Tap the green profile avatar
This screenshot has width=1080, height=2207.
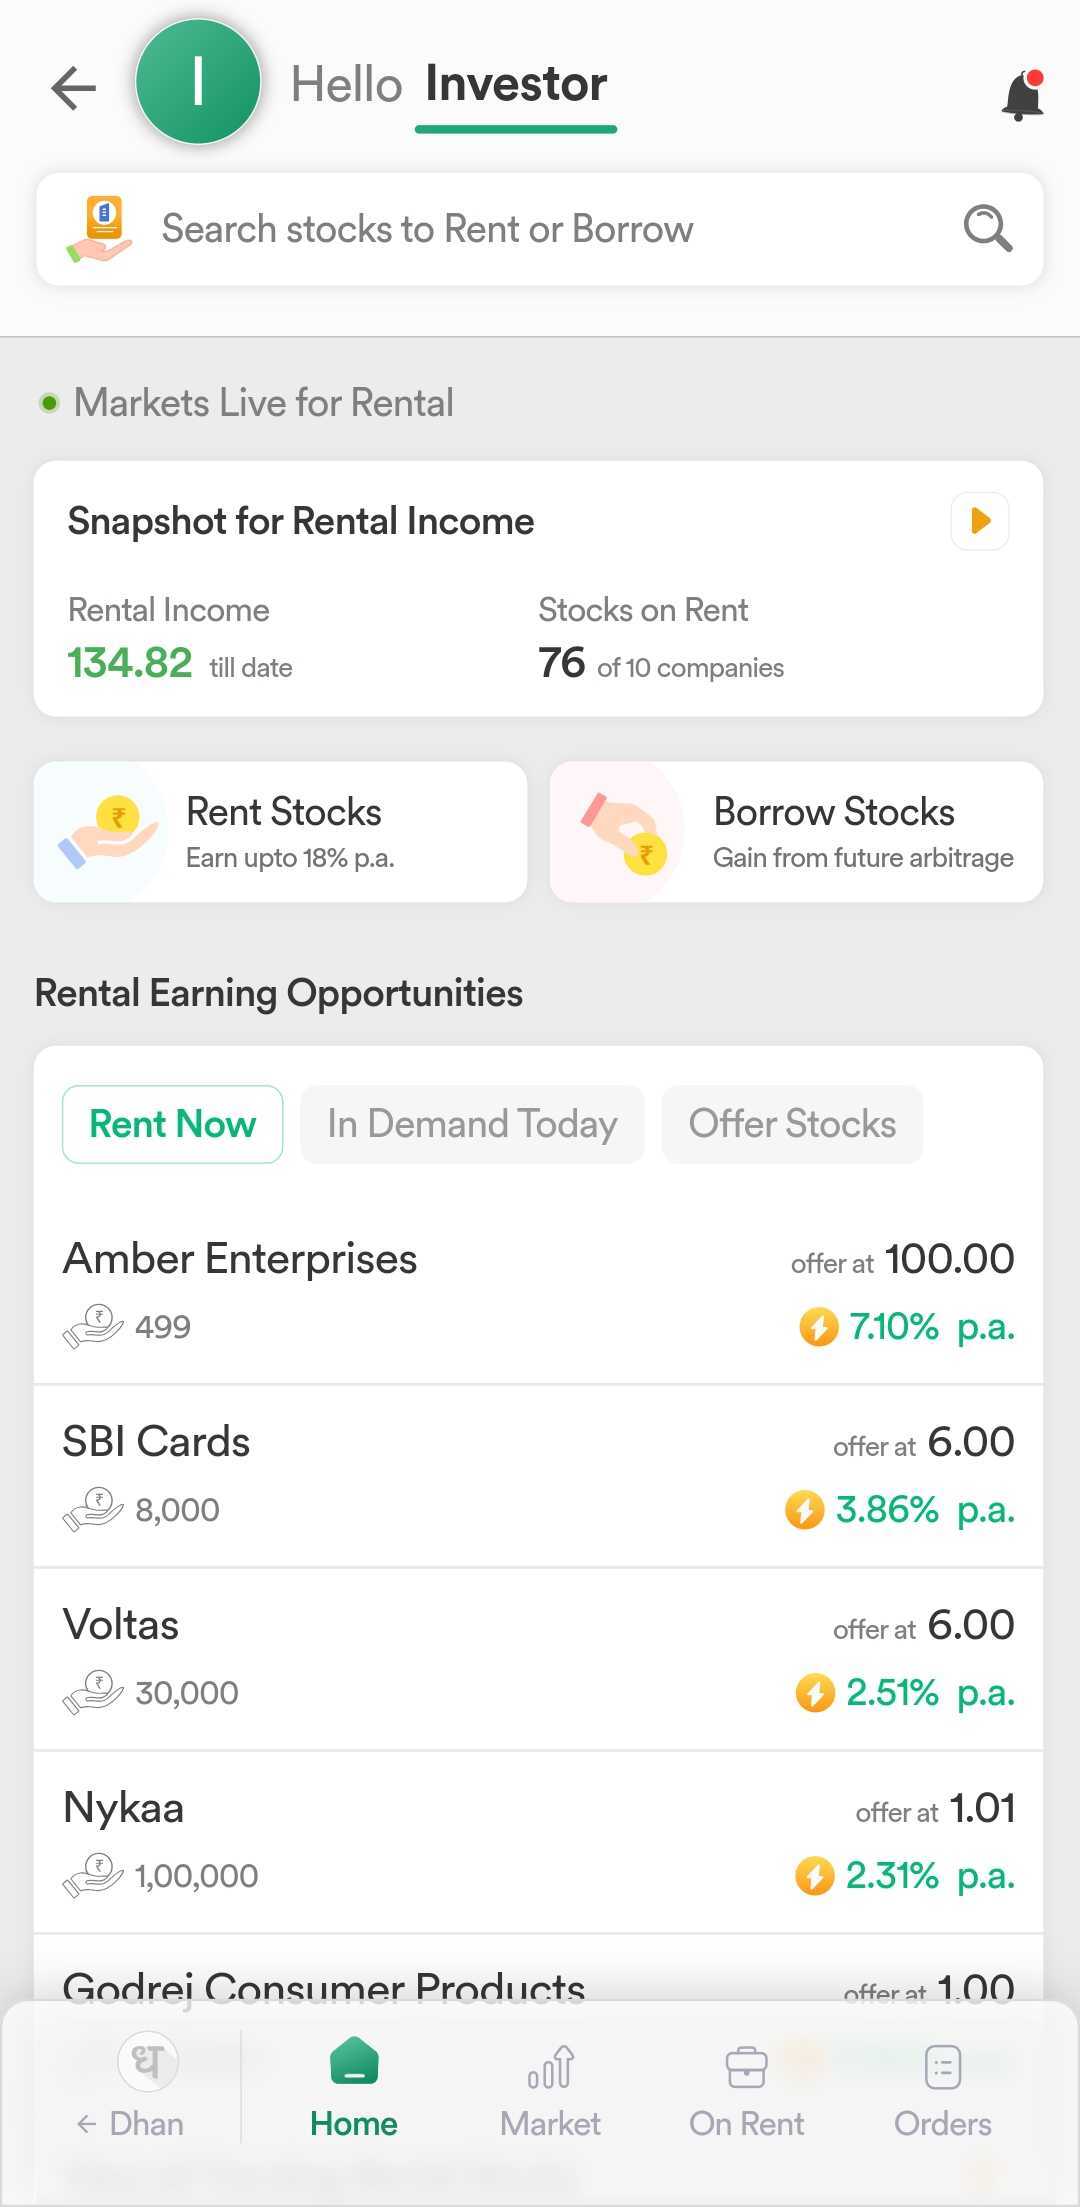(x=198, y=82)
